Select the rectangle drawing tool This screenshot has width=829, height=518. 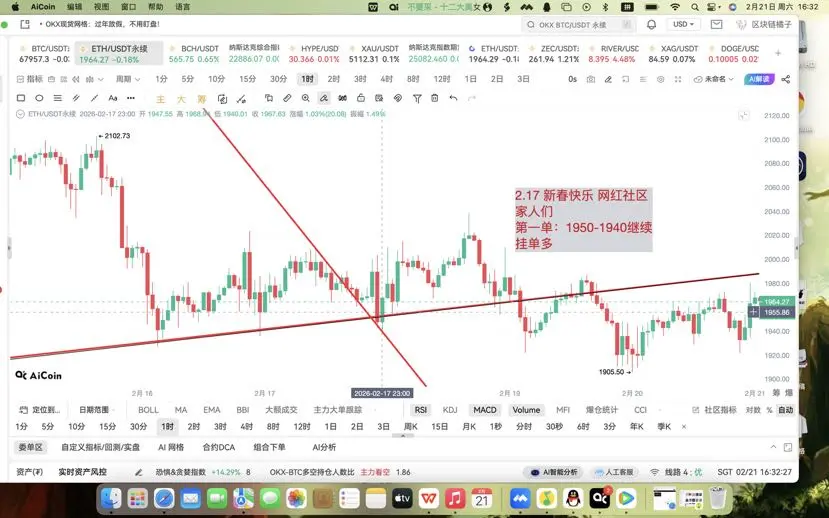21,98
